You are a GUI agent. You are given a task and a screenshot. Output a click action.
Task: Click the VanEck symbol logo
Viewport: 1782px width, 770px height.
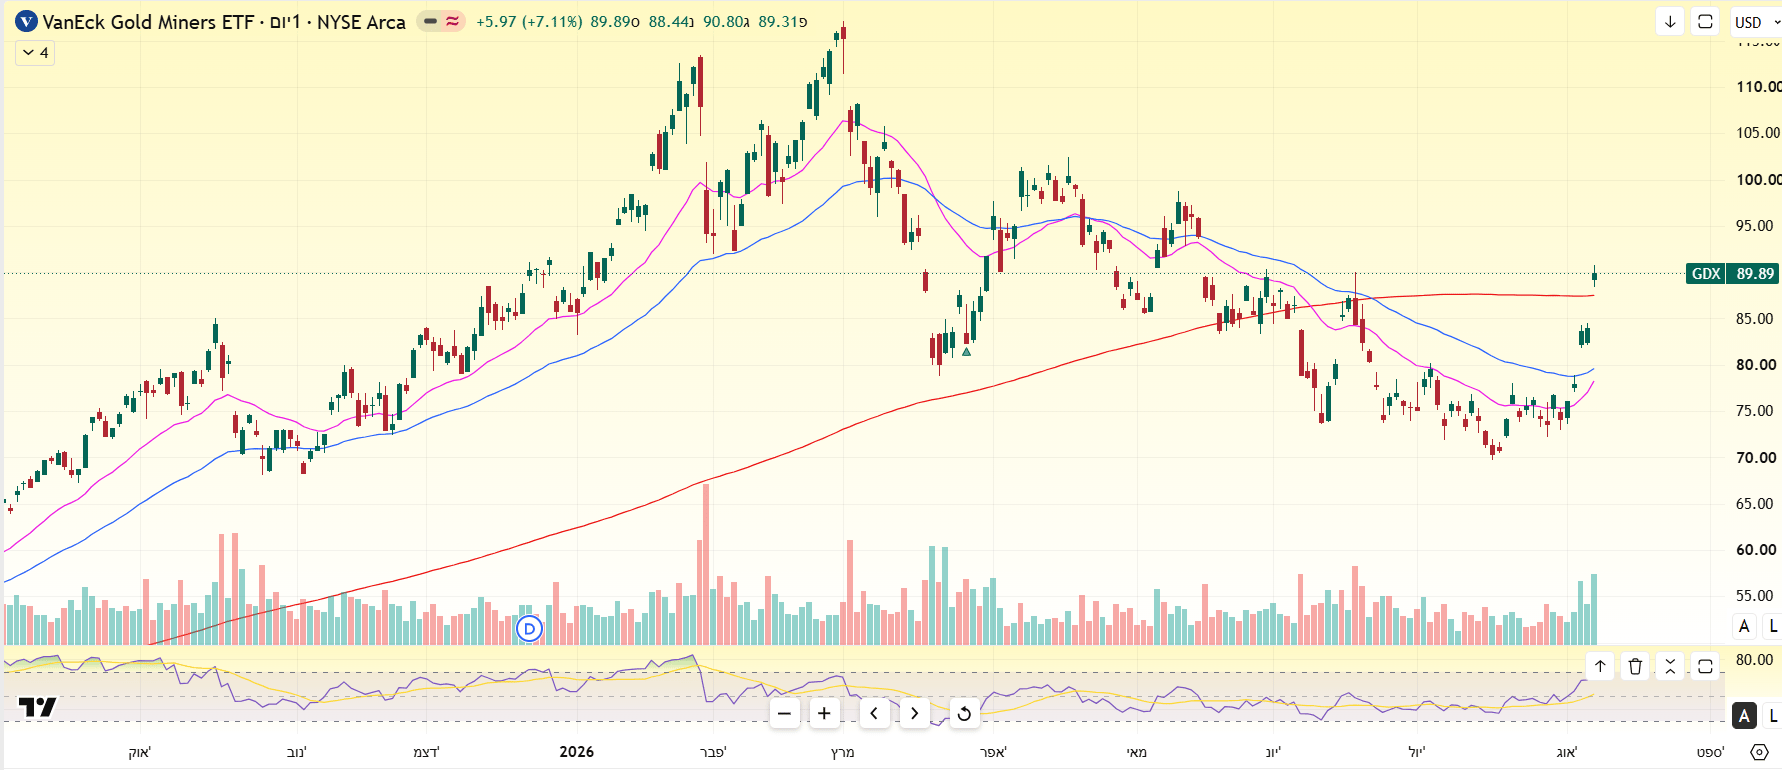pyautogui.click(x=26, y=21)
